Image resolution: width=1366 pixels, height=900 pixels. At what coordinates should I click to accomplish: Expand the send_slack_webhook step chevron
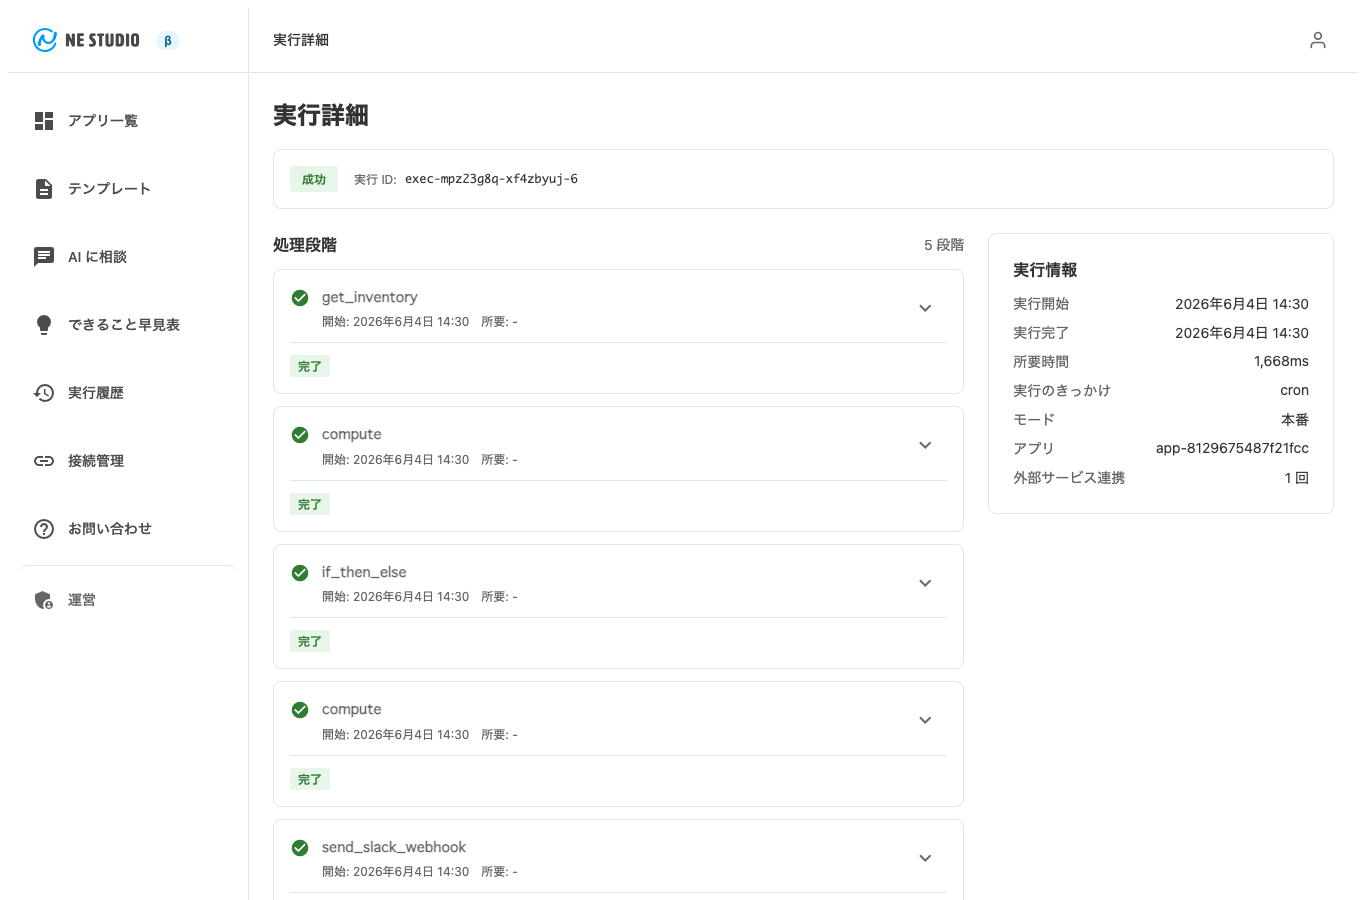tap(925, 858)
